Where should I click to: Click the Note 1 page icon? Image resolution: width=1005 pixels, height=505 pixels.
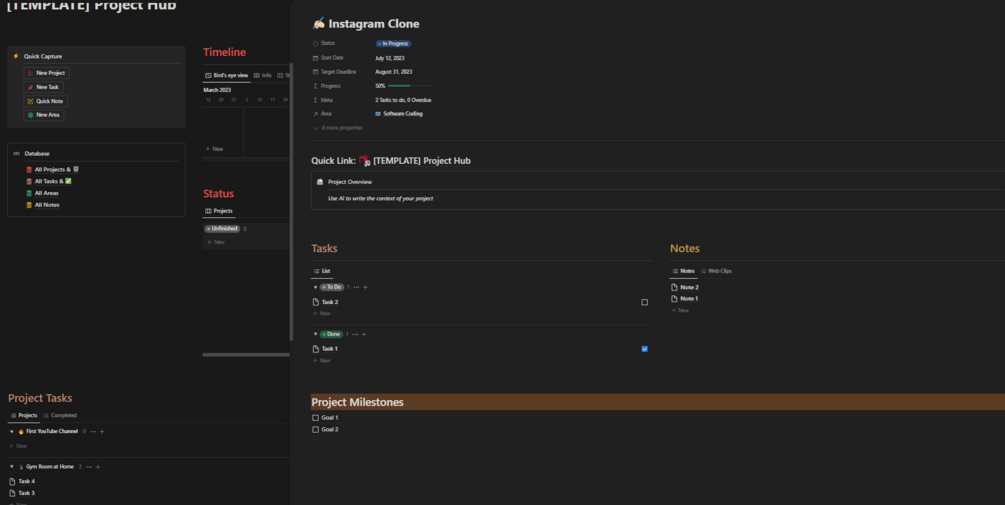coord(674,299)
